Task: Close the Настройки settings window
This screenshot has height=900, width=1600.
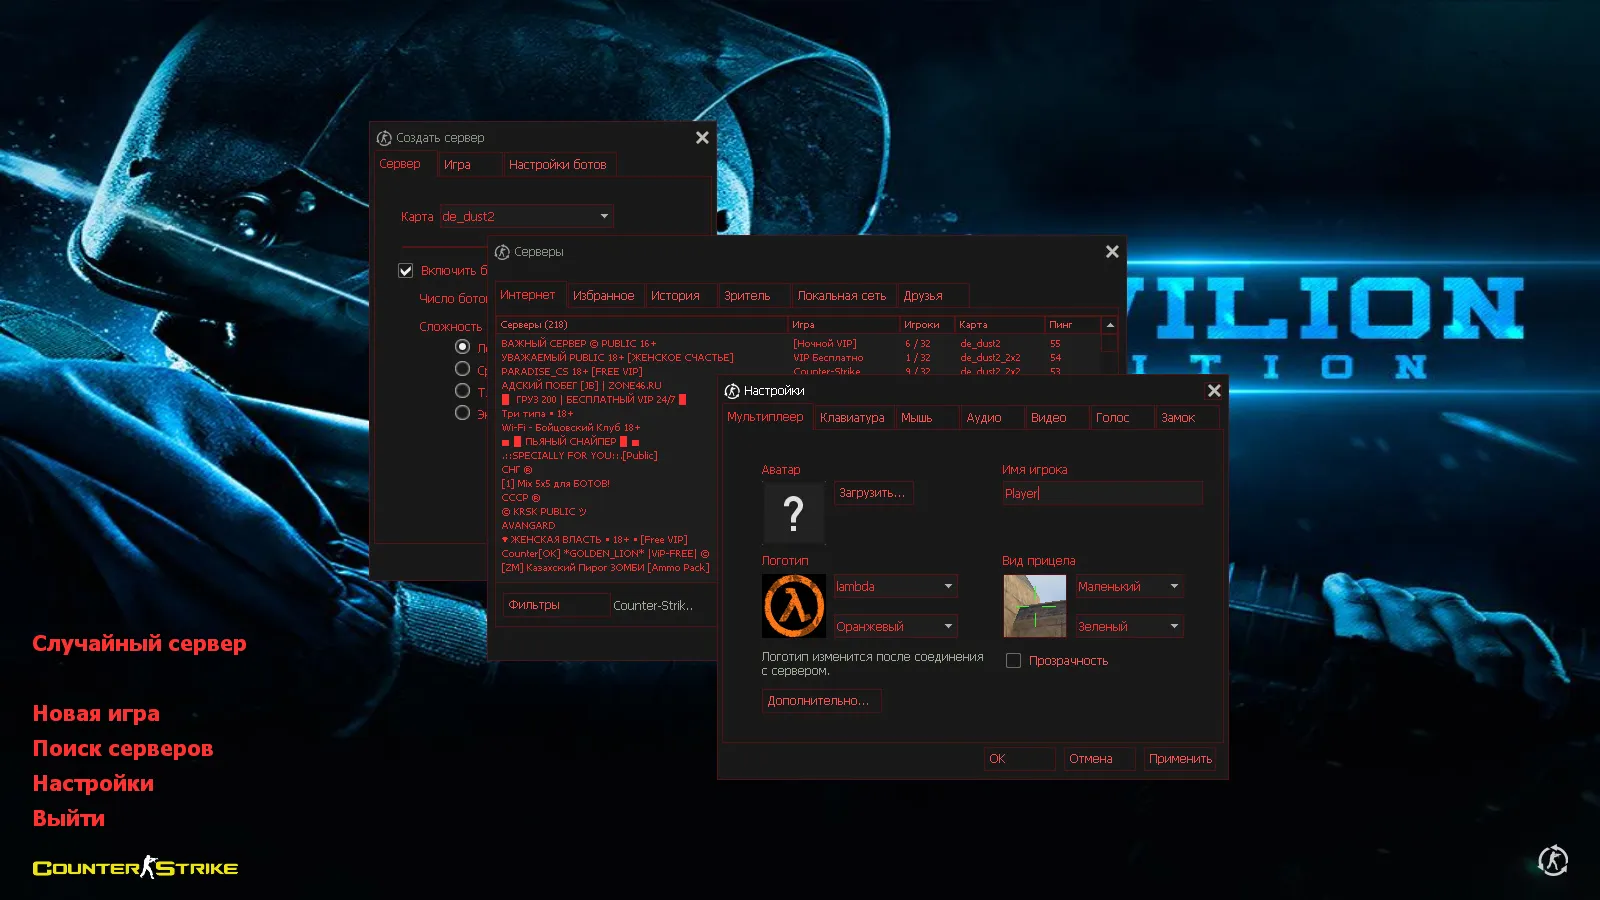Action: (1214, 391)
